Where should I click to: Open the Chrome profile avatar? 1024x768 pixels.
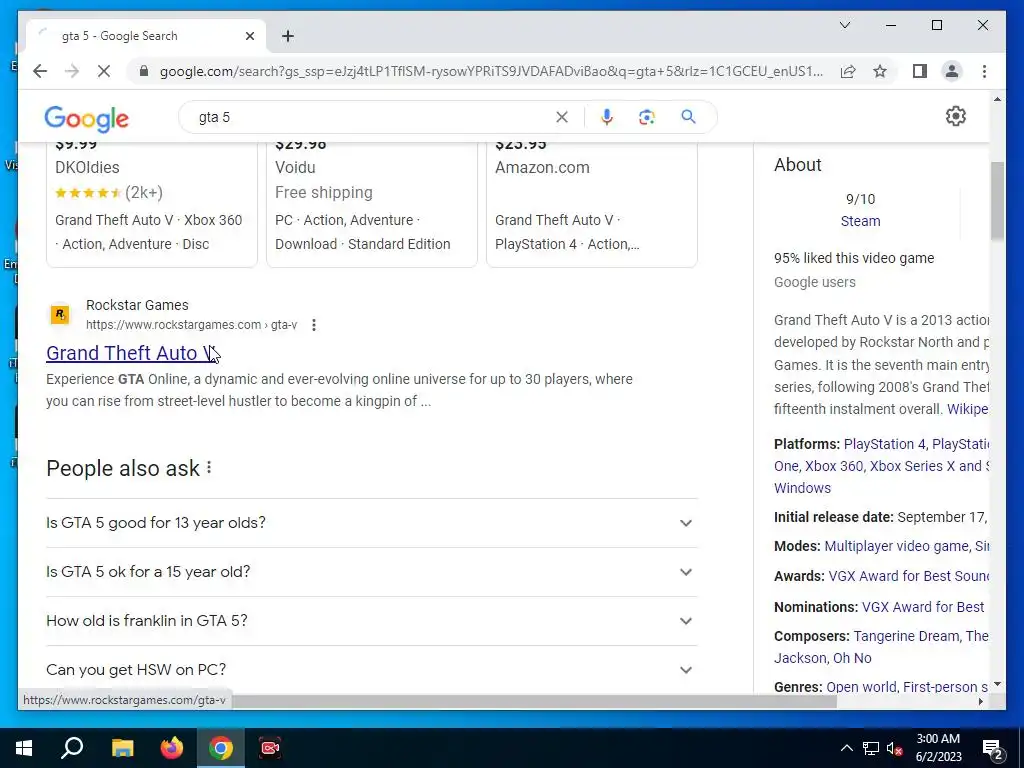[952, 71]
